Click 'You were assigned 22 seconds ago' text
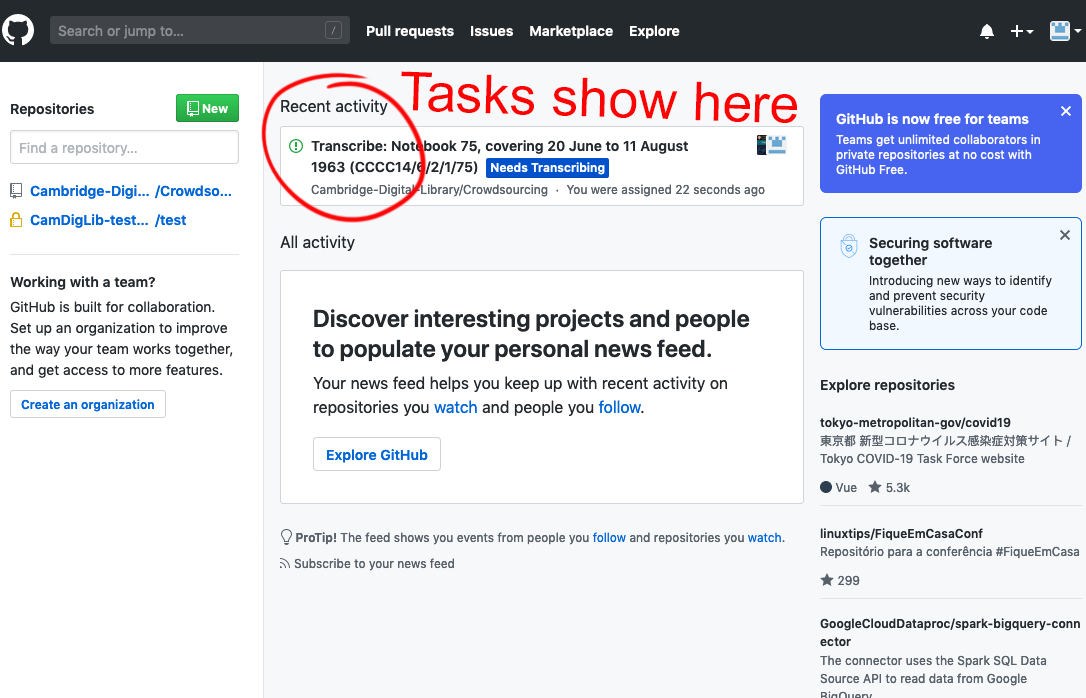Viewport: 1086px width, 698px height. [x=666, y=190]
